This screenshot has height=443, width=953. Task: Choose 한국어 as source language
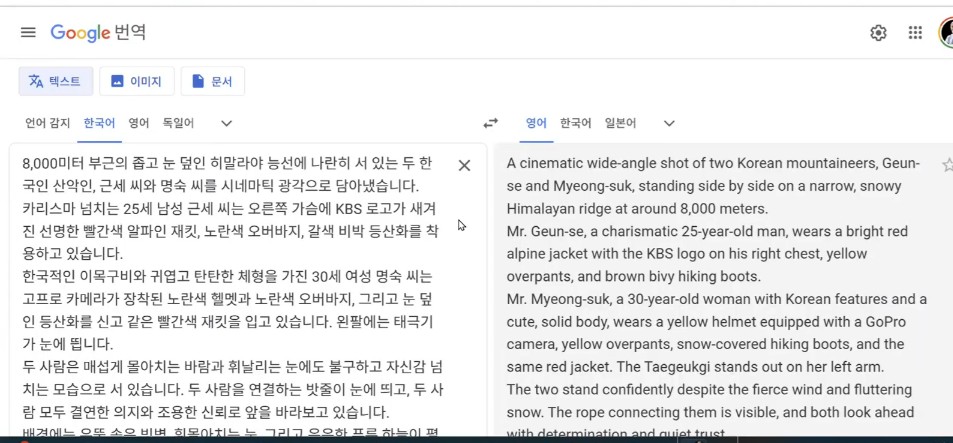pos(99,123)
